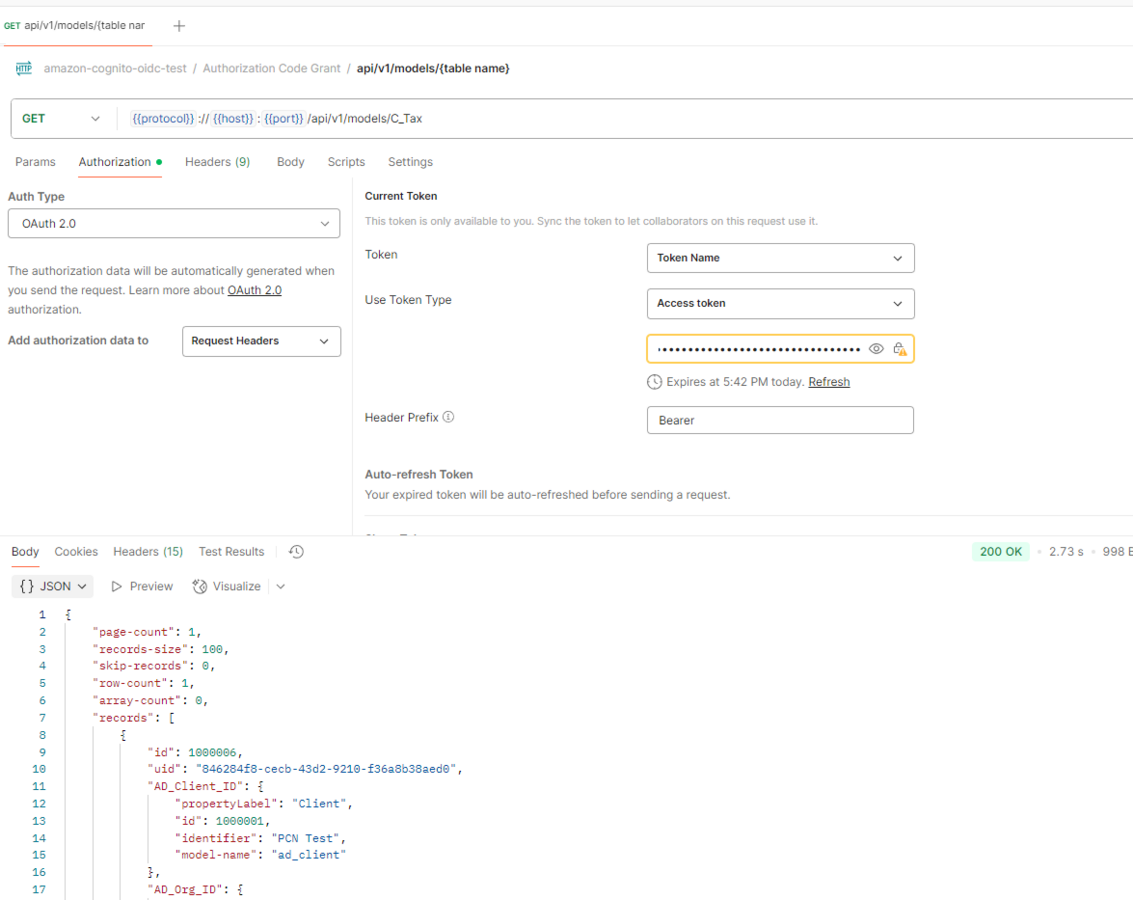The height and width of the screenshot is (900, 1133).
Task: Change the JSON response format dropdown
Action: pyautogui.click(x=53, y=586)
